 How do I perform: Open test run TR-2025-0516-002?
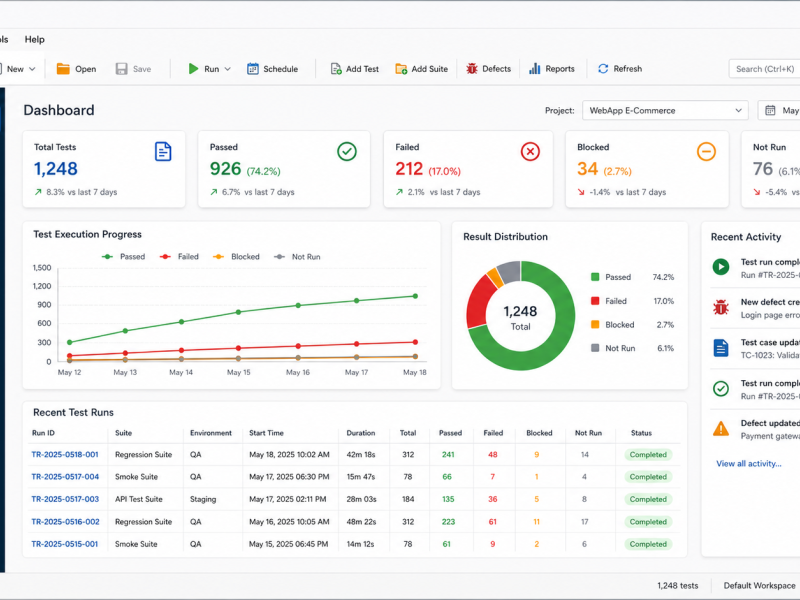(x=65, y=522)
